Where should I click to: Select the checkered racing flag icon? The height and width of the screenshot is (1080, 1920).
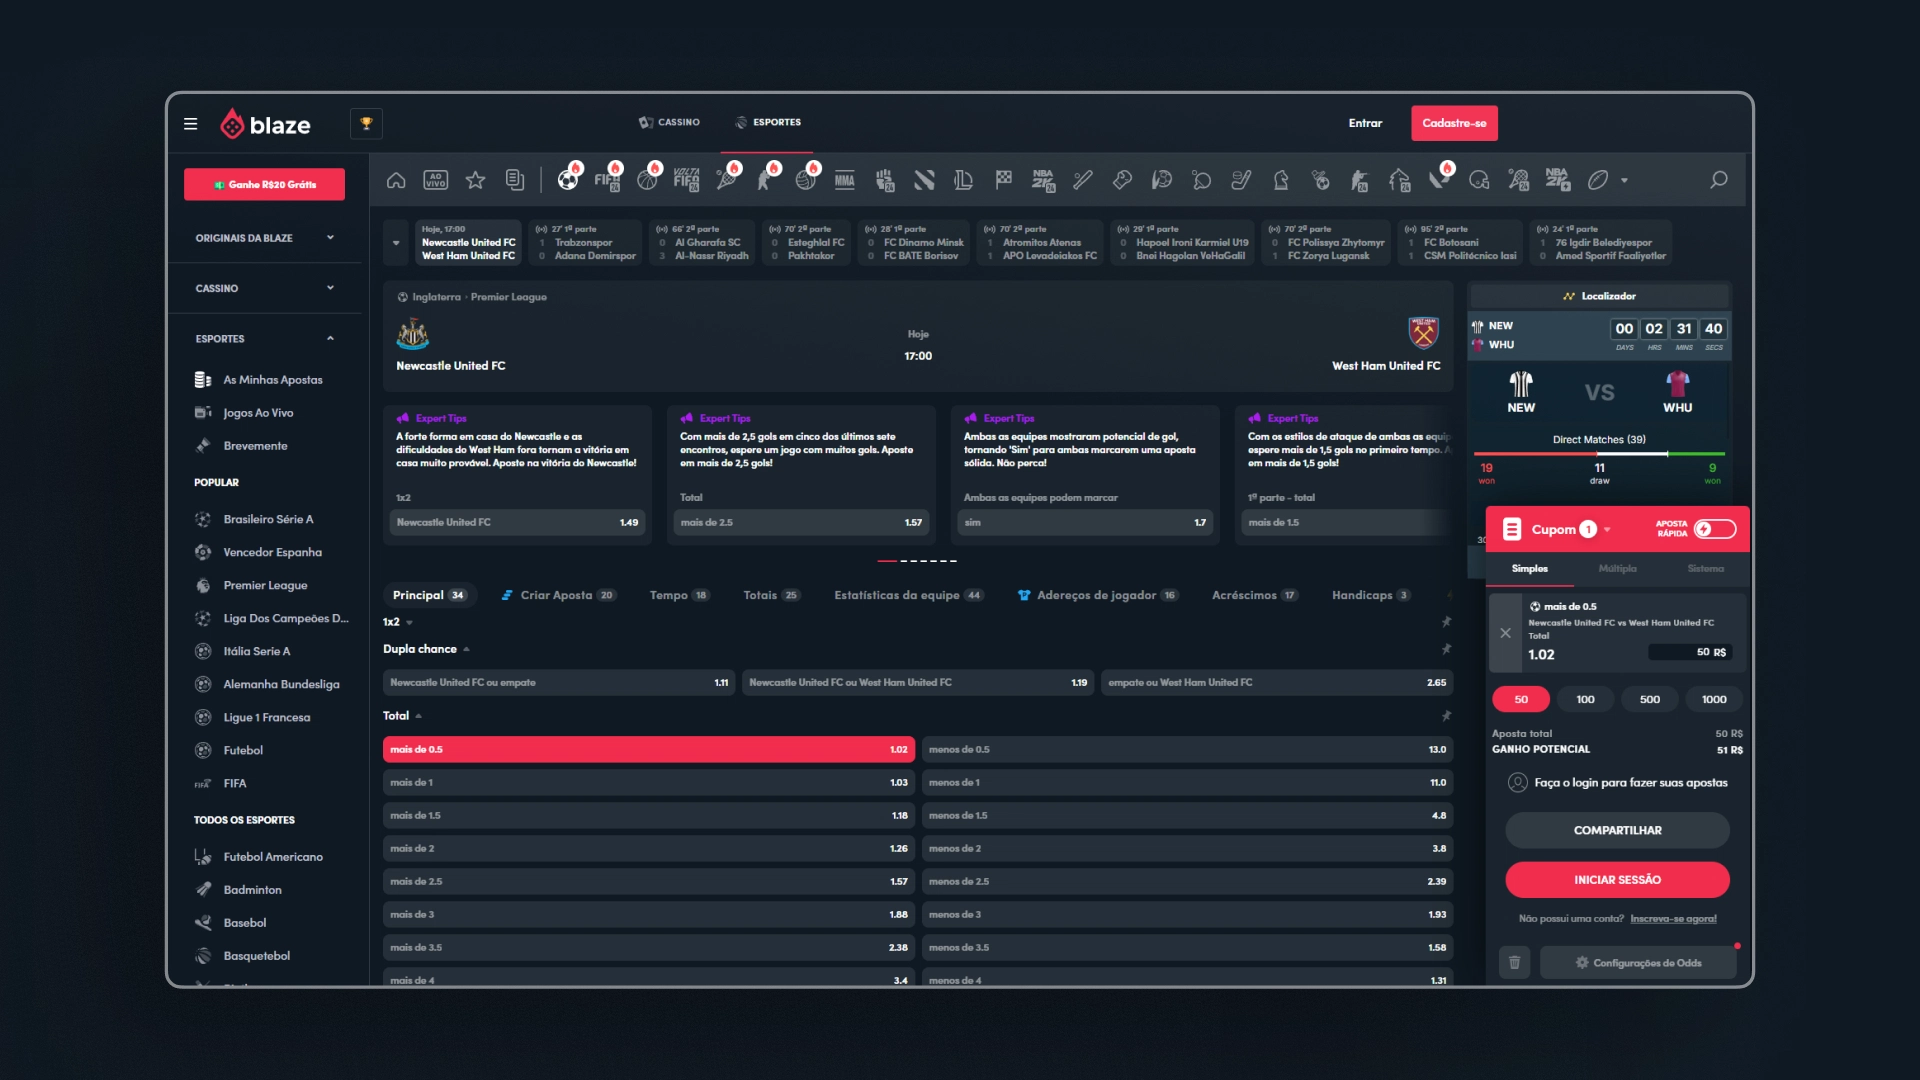(x=1003, y=179)
